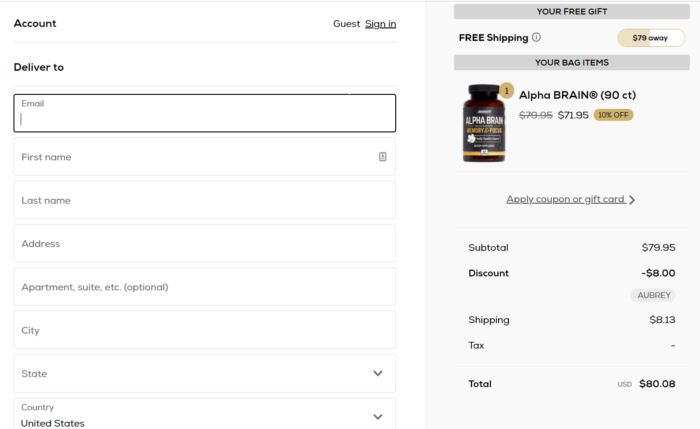Click the chevron arrow beside Apply coupon
The image size is (700, 429).
click(632, 200)
